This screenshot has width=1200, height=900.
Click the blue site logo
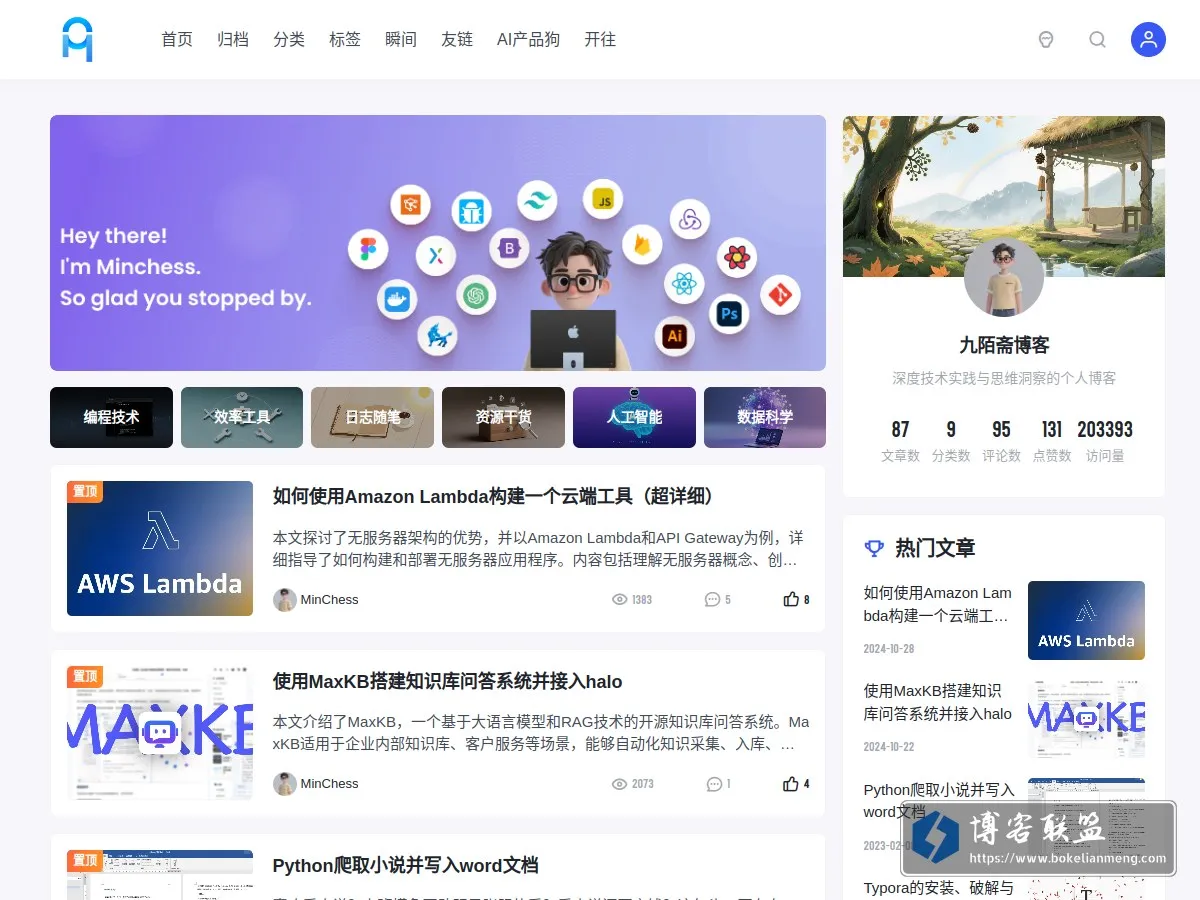[x=77, y=40]
